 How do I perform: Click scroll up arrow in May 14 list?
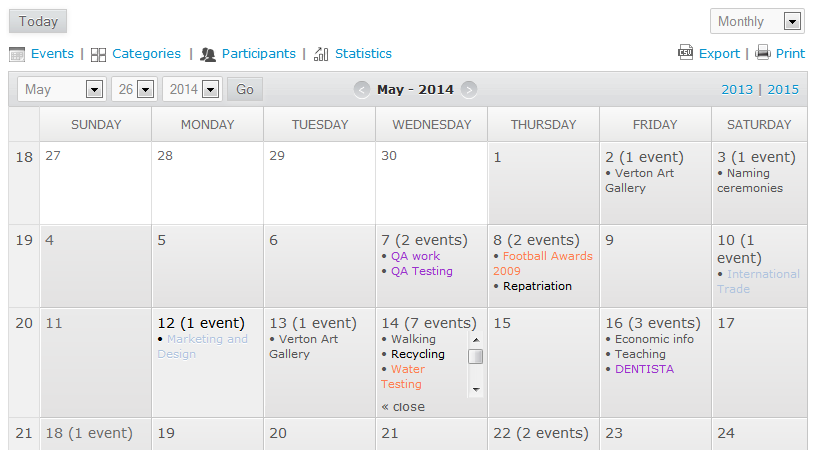coord(476,340)
